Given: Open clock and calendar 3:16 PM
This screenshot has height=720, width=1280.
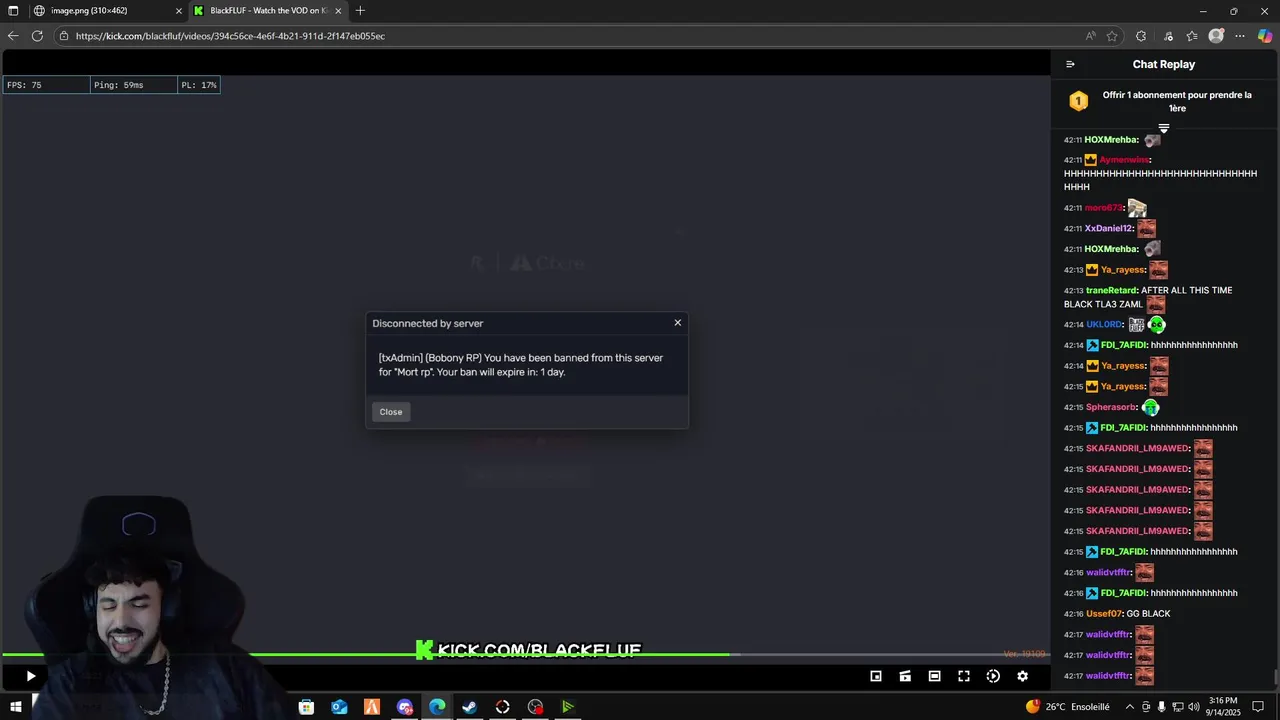Looking at the screenshot, I should click(1223, 706).
